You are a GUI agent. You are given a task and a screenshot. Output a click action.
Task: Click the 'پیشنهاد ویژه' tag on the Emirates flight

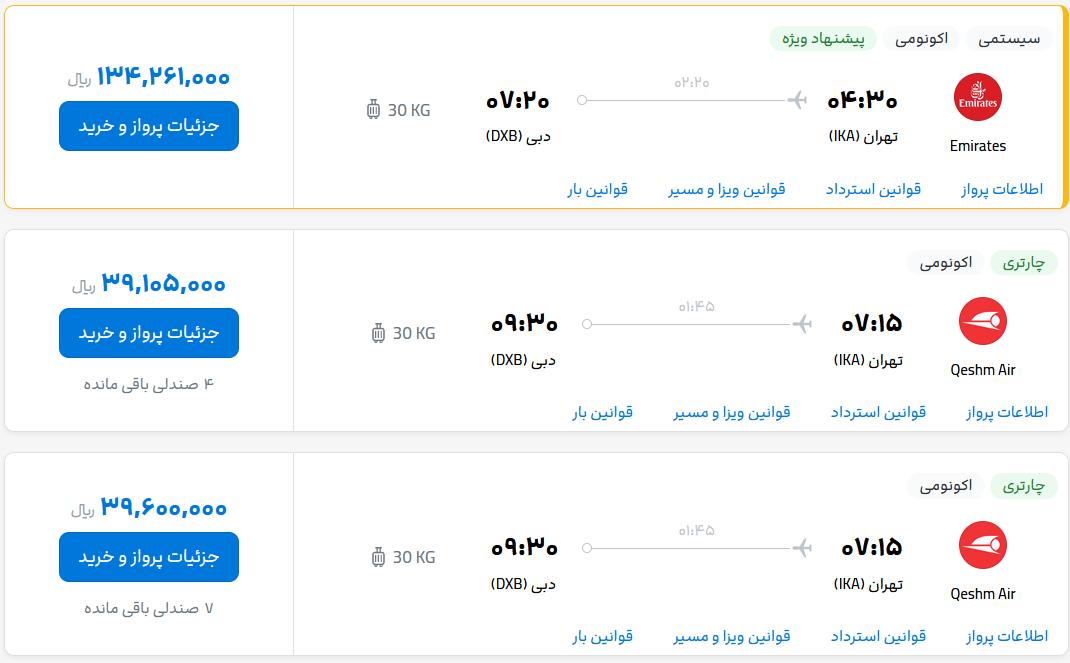point(823,39)
